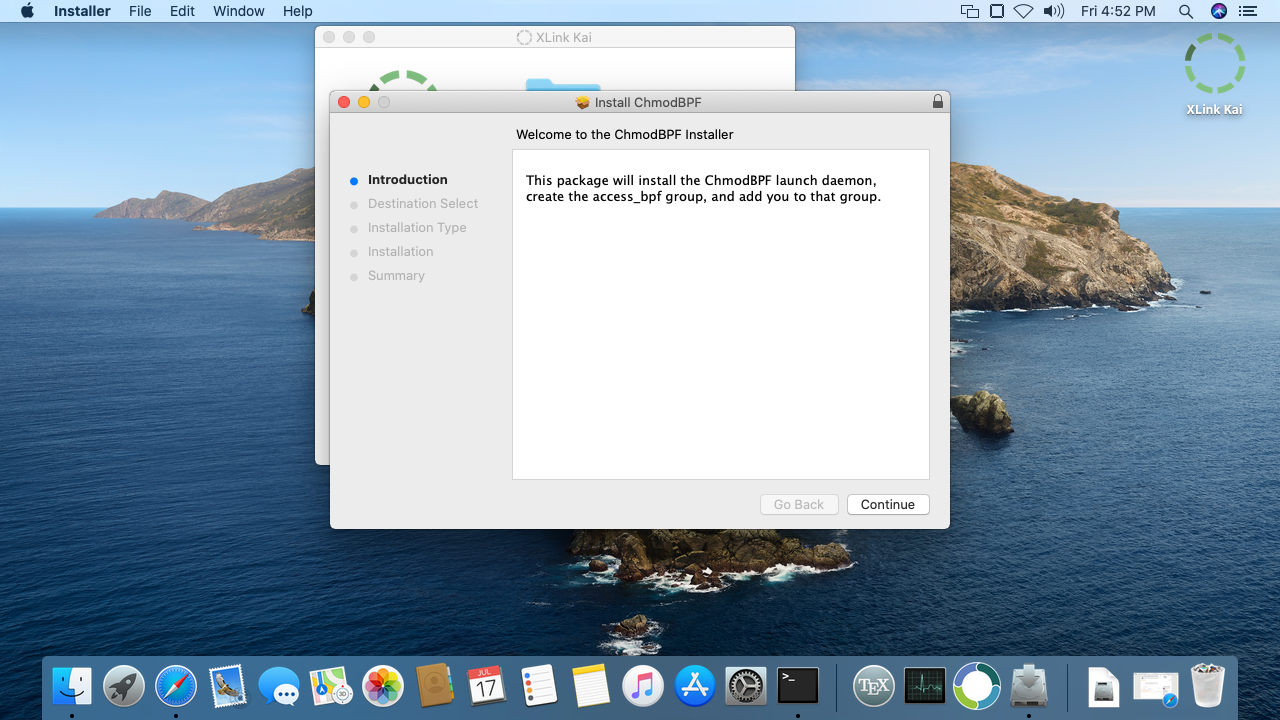Screen dimensions: 1280x720
Task: Click the Continue button in installer
Action: coord(887,505)
